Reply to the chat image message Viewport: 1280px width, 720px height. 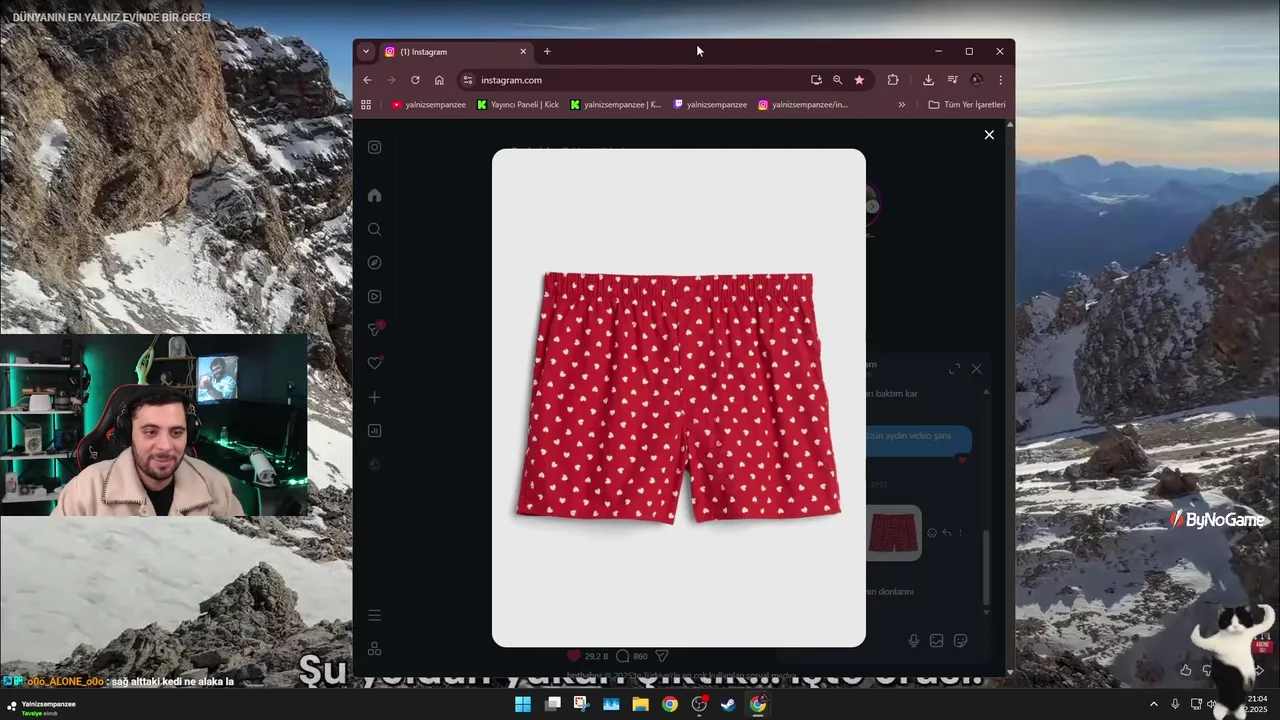[x=947, y=533]
